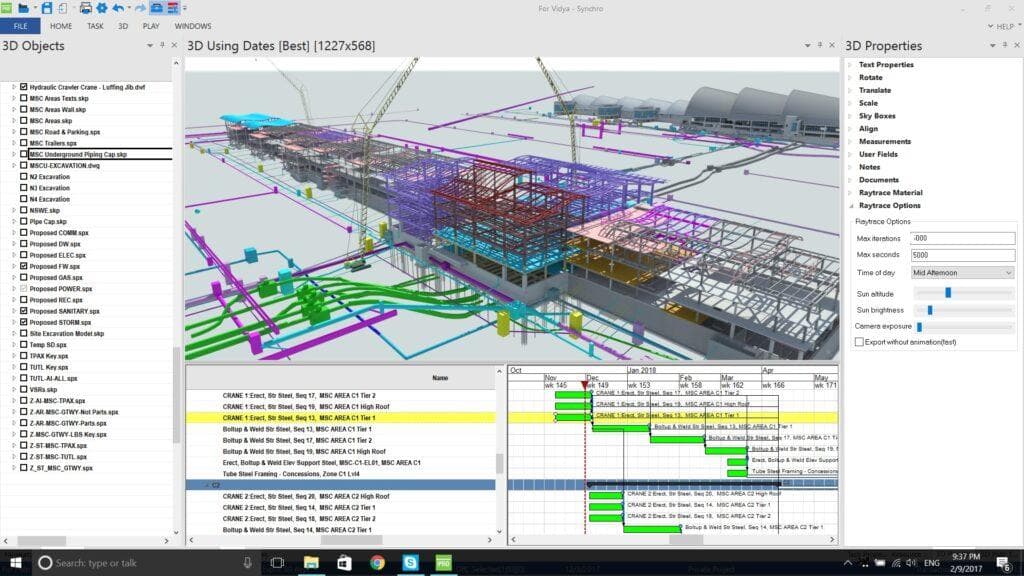Viewport: 1024px width, 576px height.
Task: Switch to the PLAY ribbon tab
Action: point(151,26)
